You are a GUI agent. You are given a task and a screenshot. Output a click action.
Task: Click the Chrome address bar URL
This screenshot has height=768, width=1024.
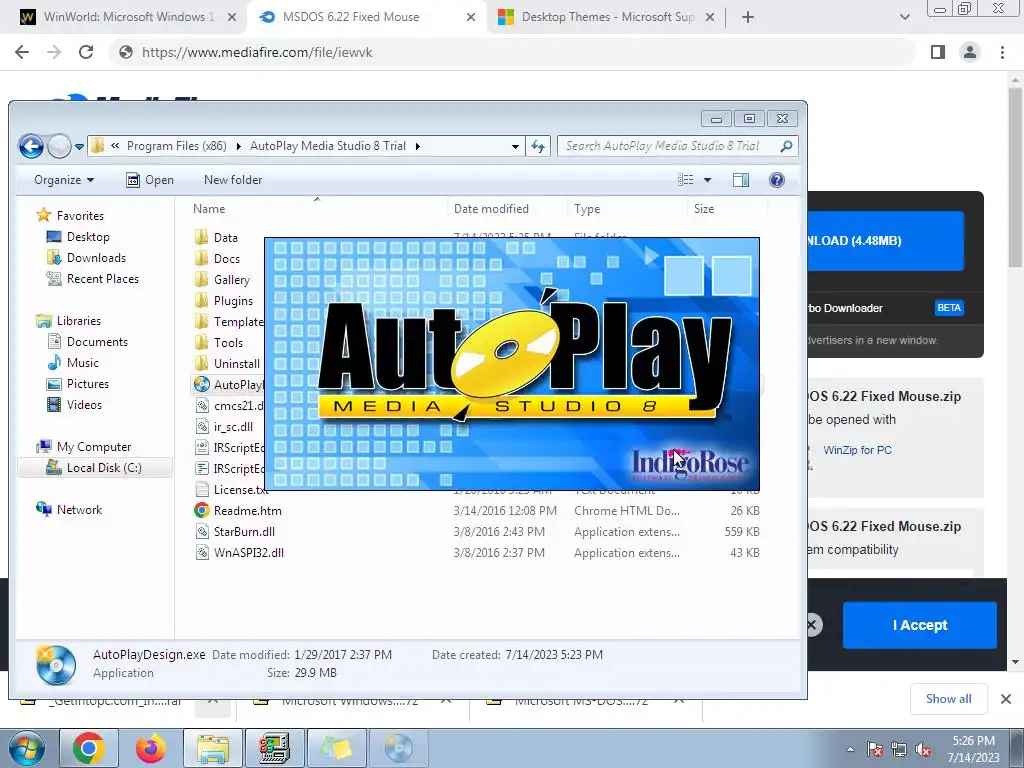[257, 52]
